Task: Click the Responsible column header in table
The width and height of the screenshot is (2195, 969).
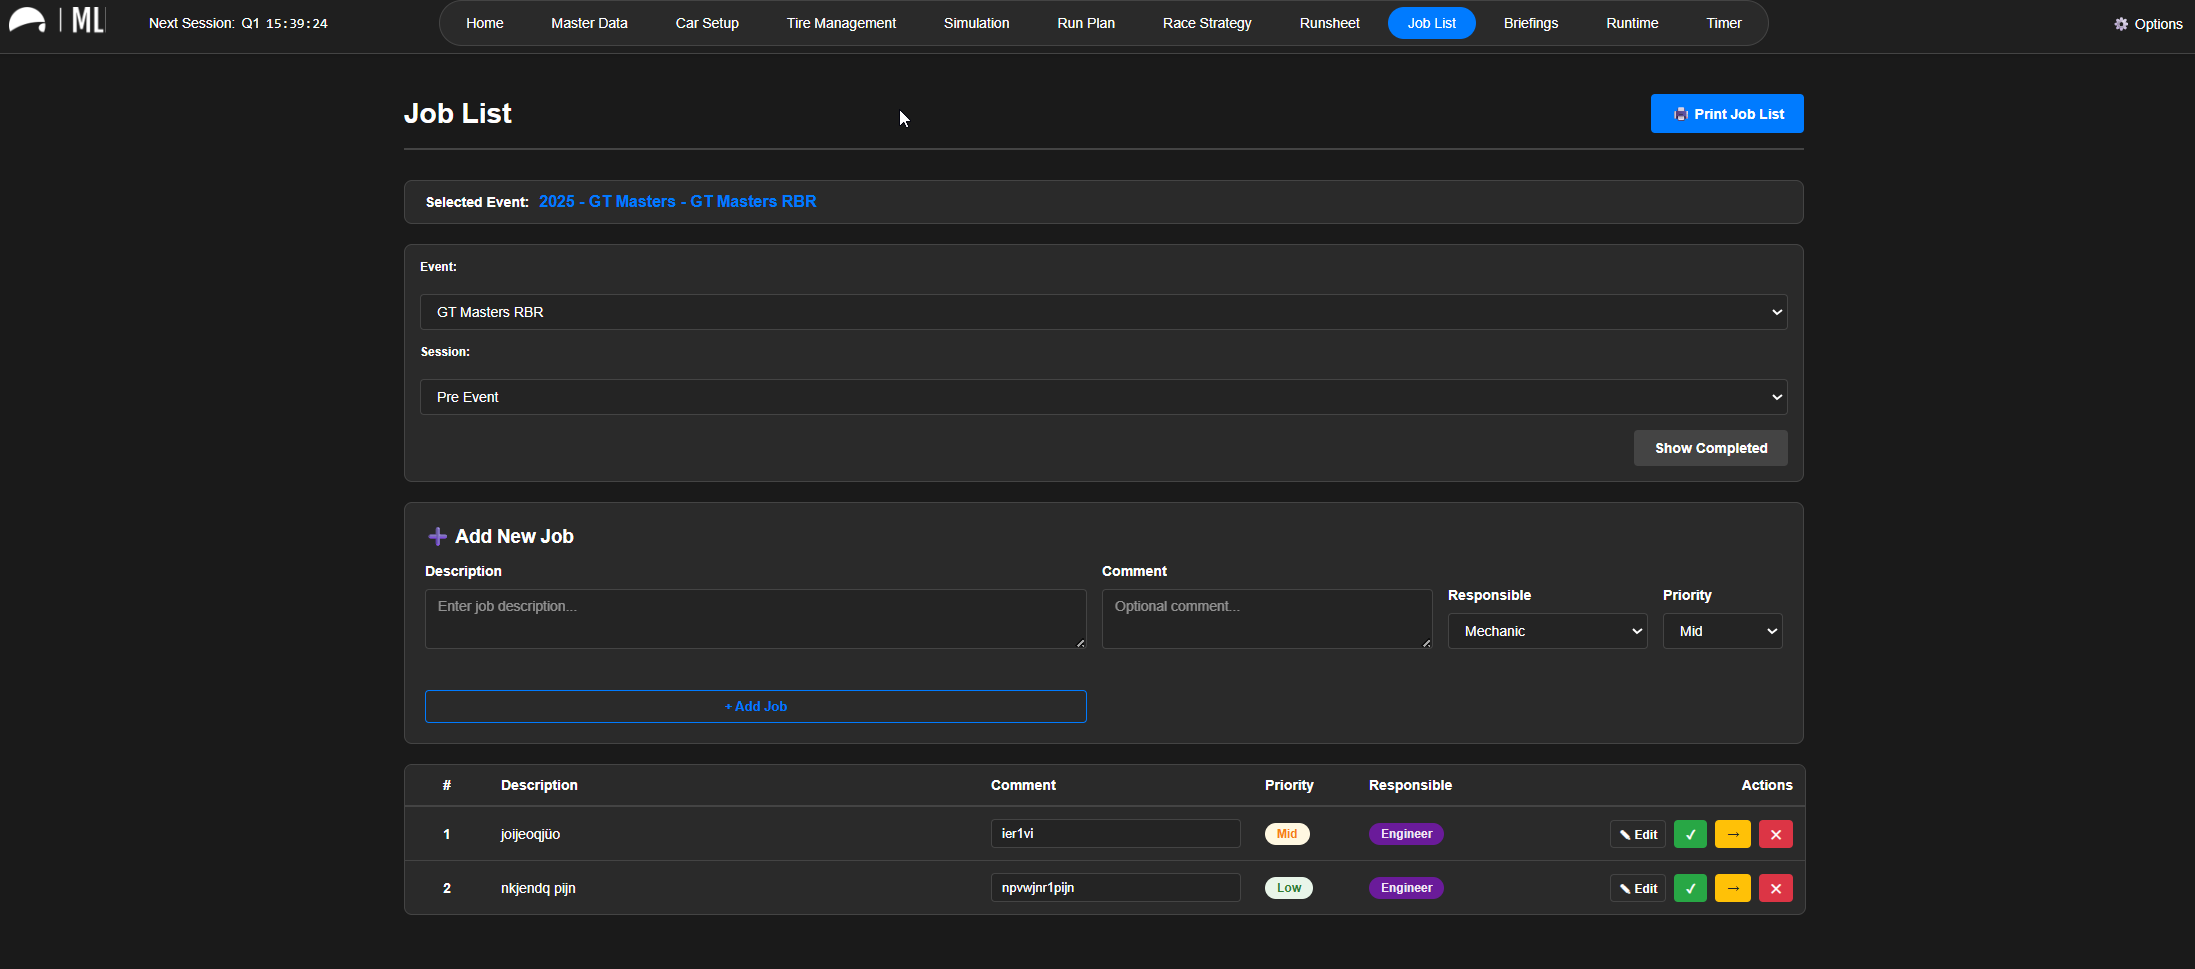Action: (1410, 785)
